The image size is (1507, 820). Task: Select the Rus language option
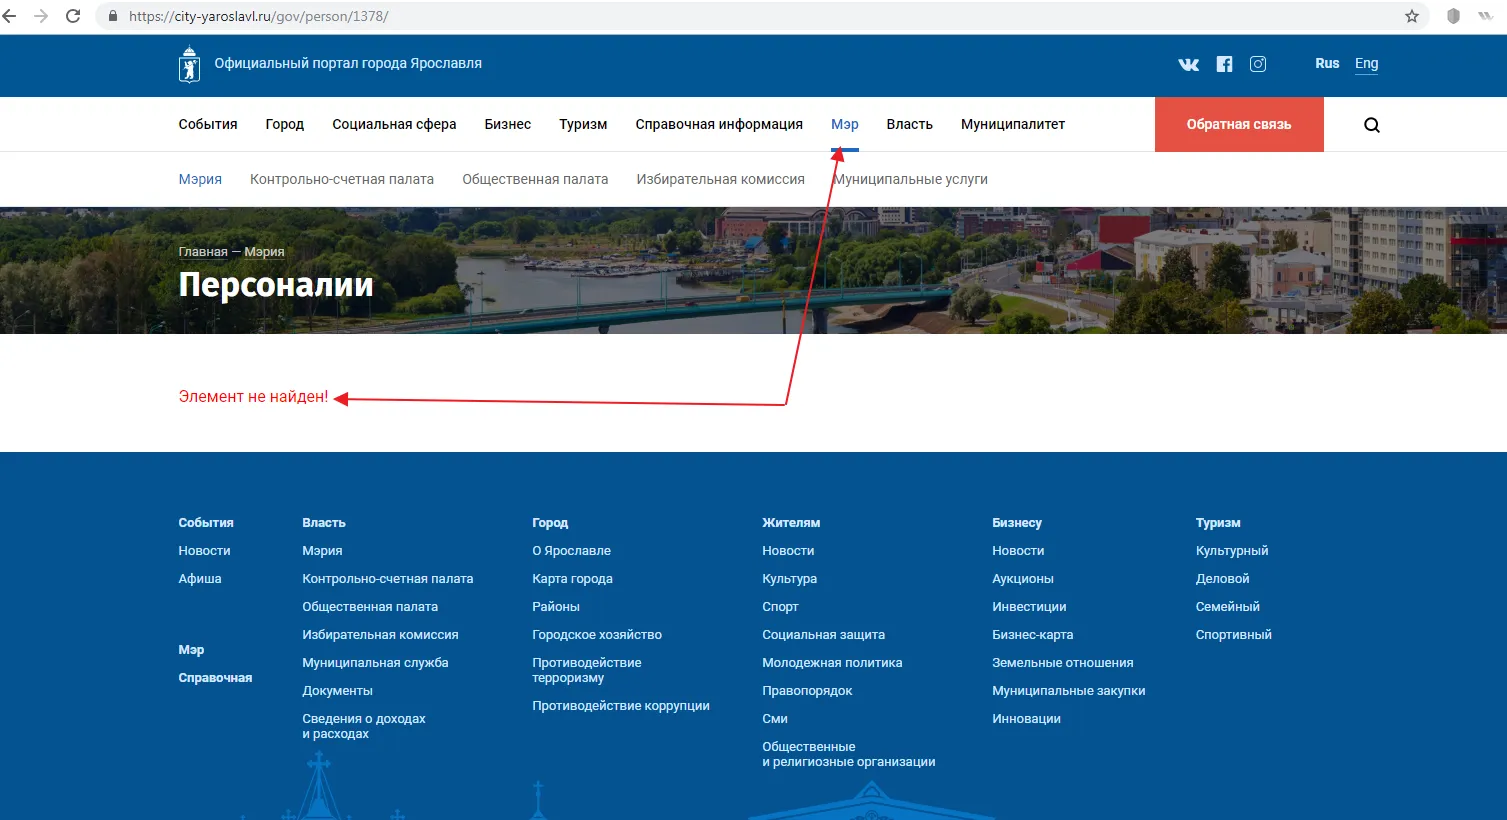point(1327,63)
